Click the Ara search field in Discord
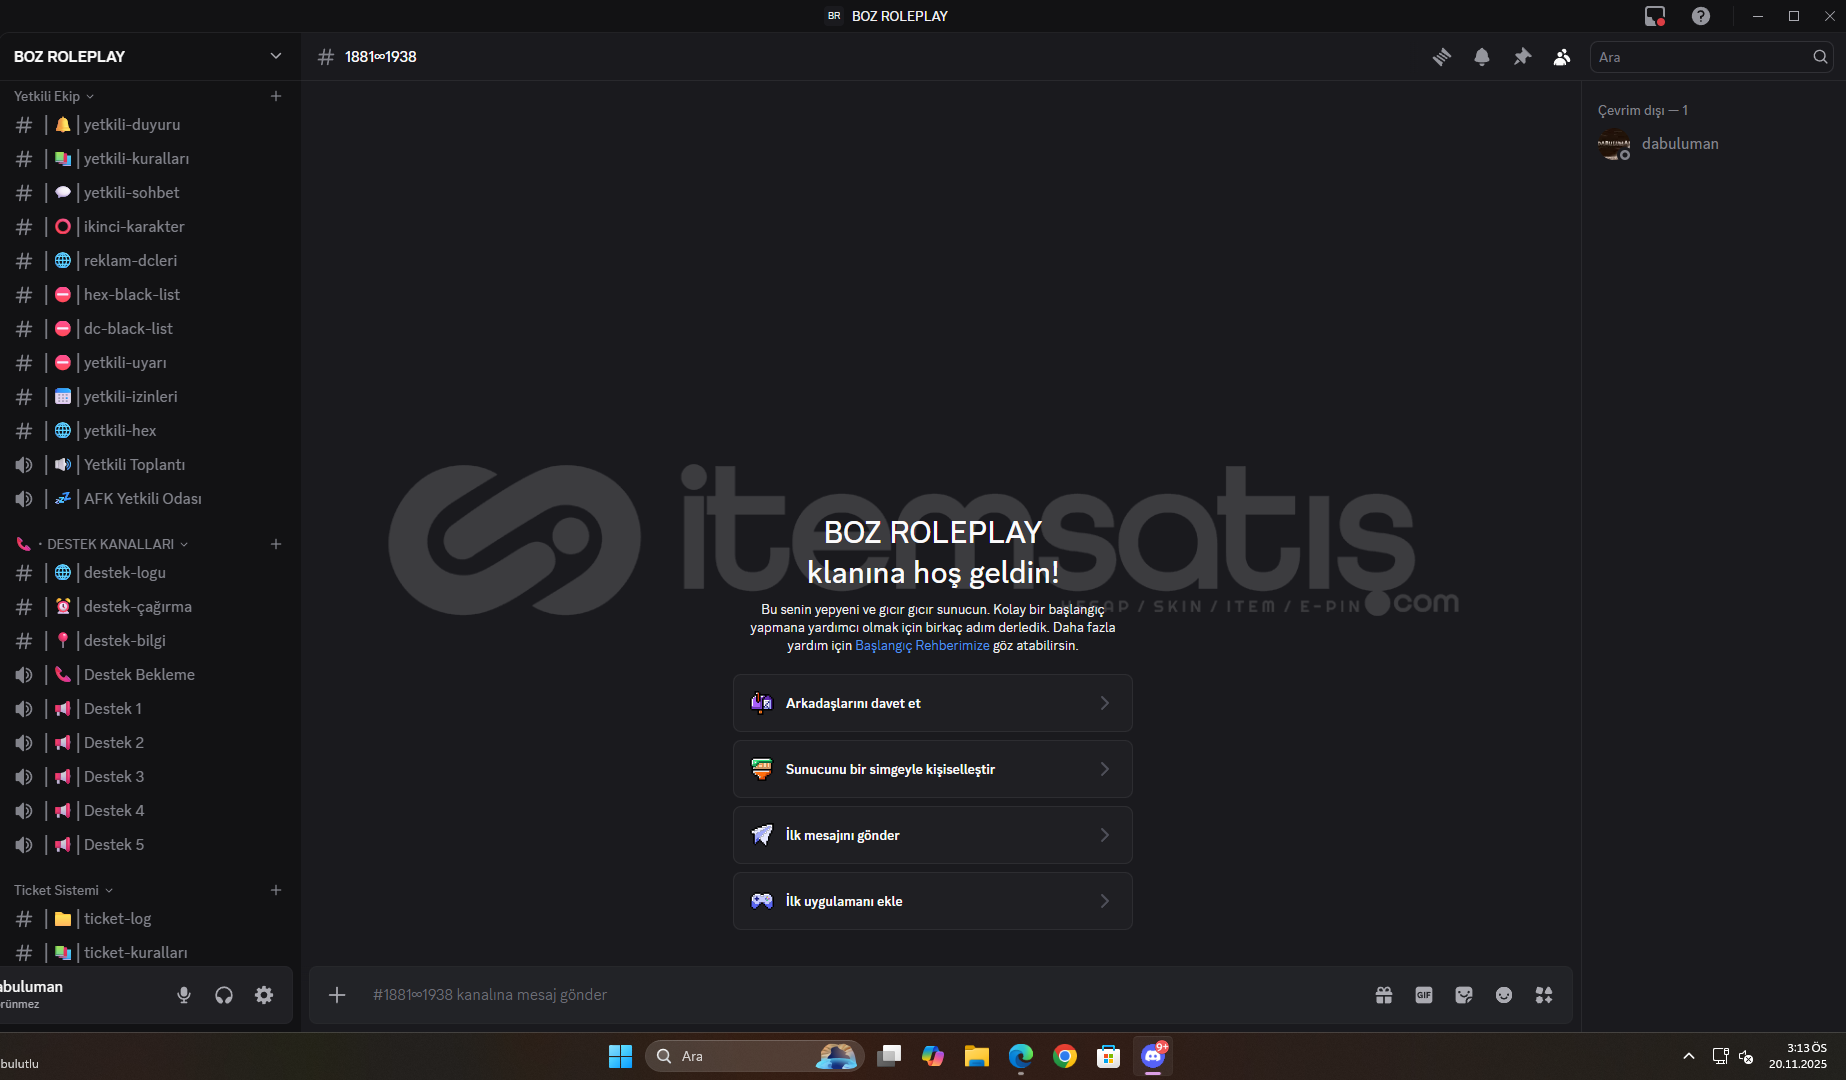The height and width of the screenshot is (1080, 1846). tap(1711, 57)
